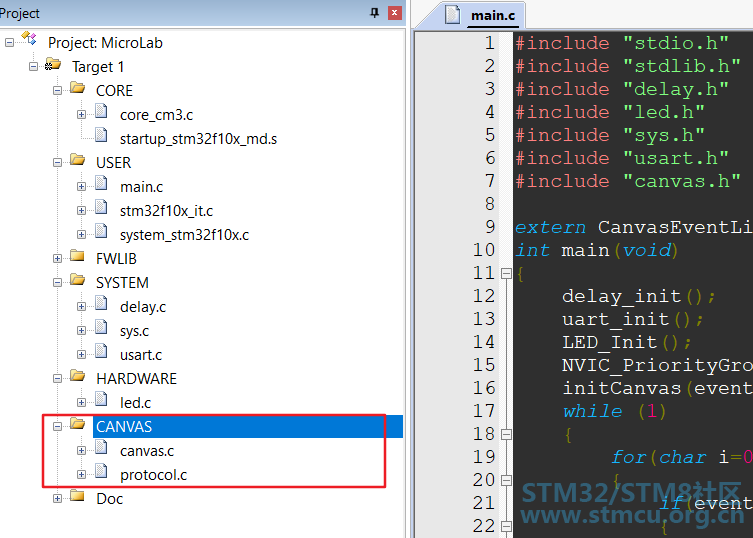This screenshot has width=753, height=538.
Task: Select the Target 1 tree label
Action: [98, 67]
